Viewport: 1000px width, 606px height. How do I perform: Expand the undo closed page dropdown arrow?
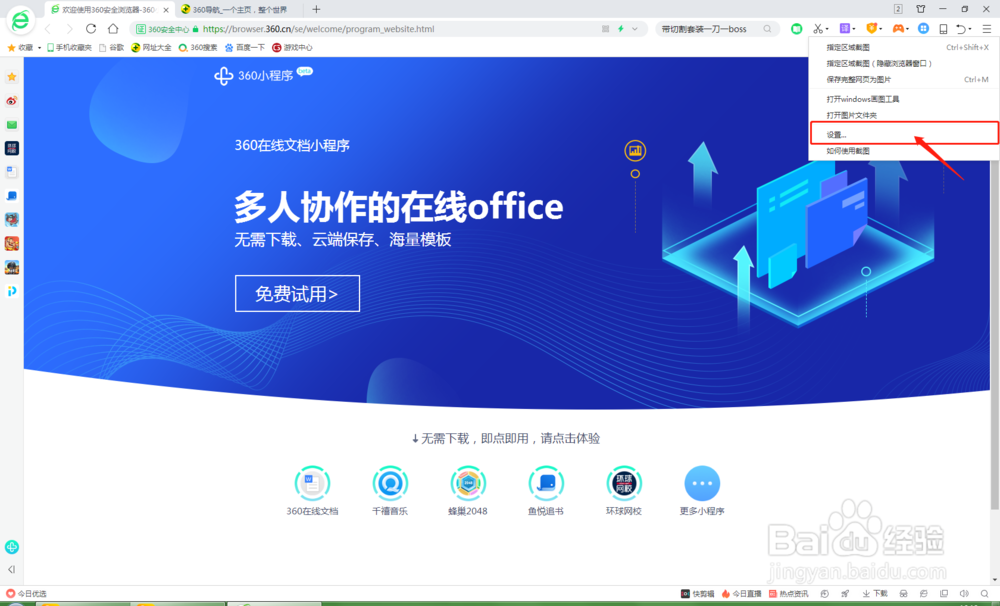point(970,29)
